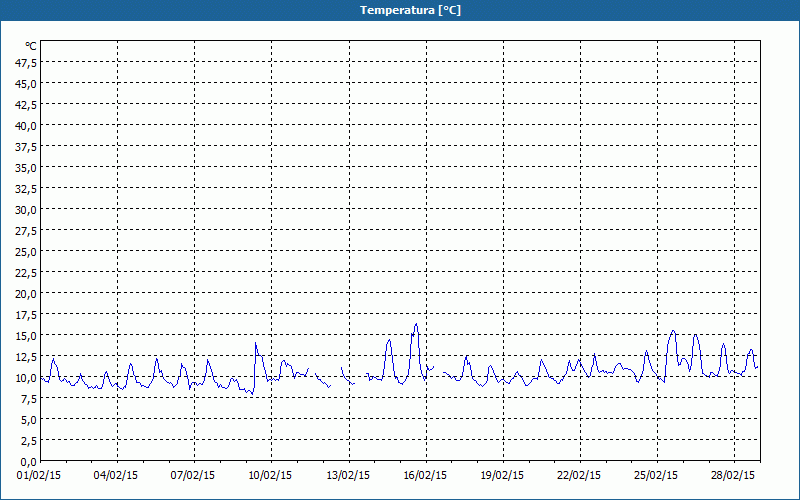
Task: Click the 5,0 y-axis label
Action: (28, 420)
